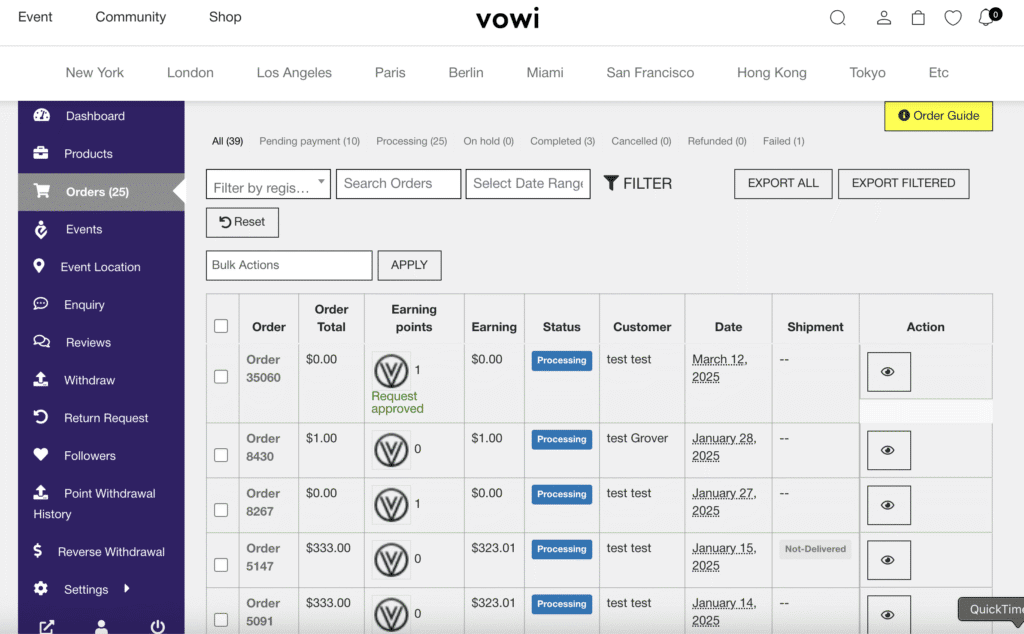Open the wishlist heart icon

pyautogui.click(x=953, y=18)
